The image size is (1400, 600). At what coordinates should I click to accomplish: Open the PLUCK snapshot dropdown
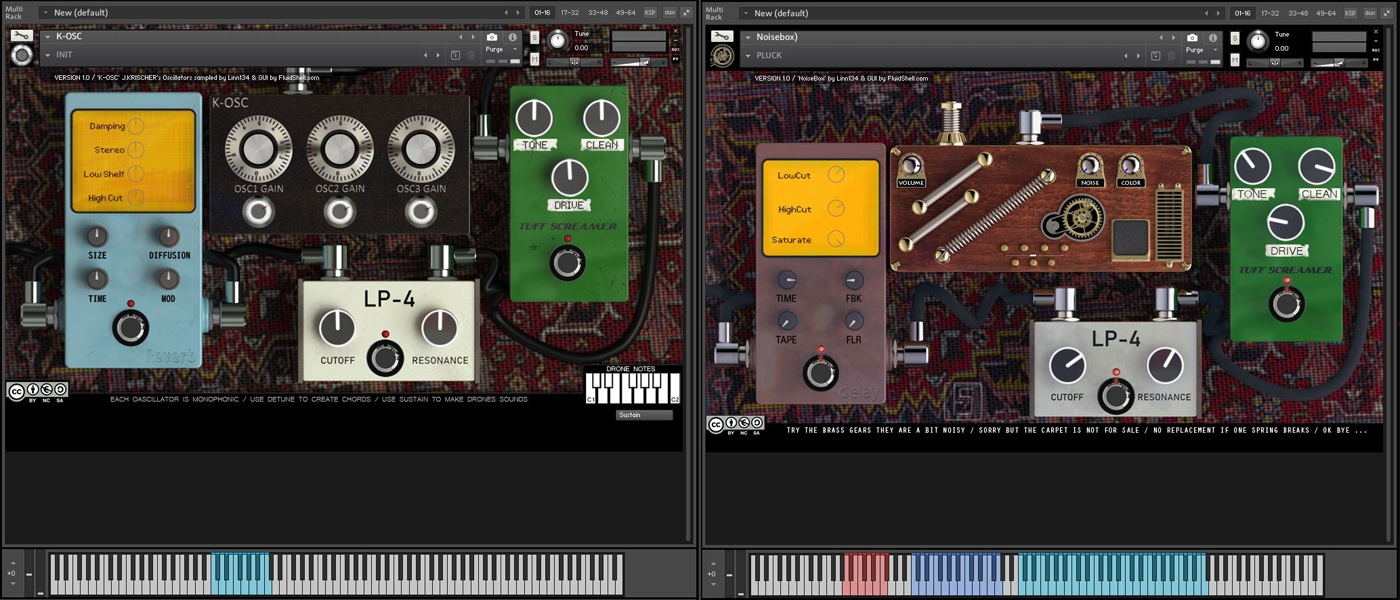click(x=748, y=55)
